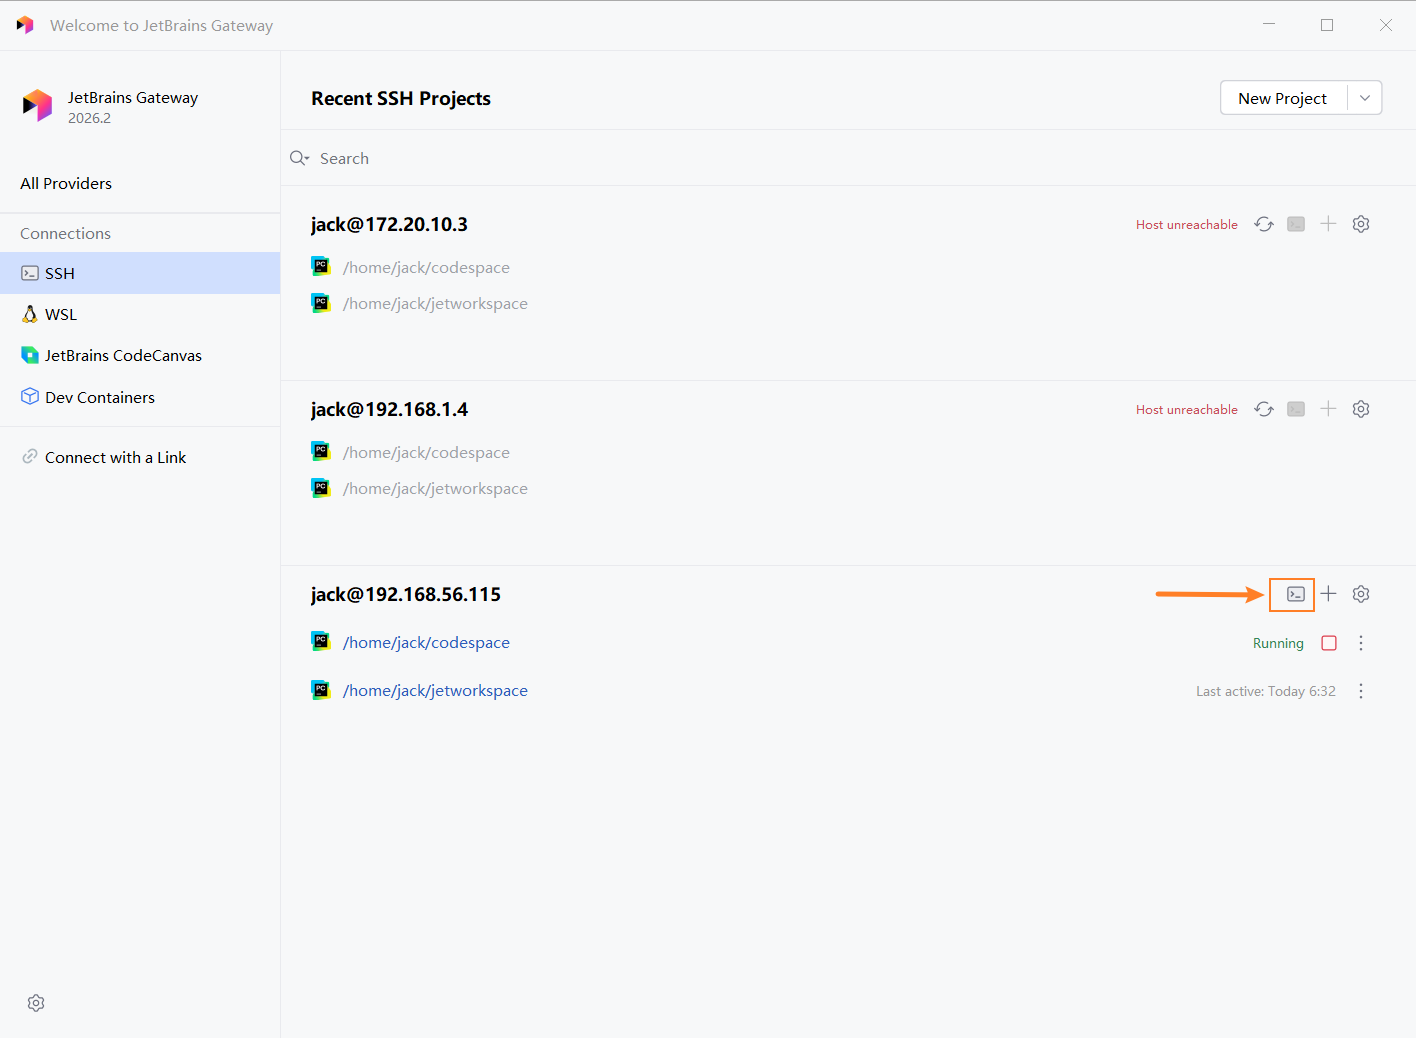Click Last active: Today 6:32 text
1416x1038 pixels.
[1266, 691]
